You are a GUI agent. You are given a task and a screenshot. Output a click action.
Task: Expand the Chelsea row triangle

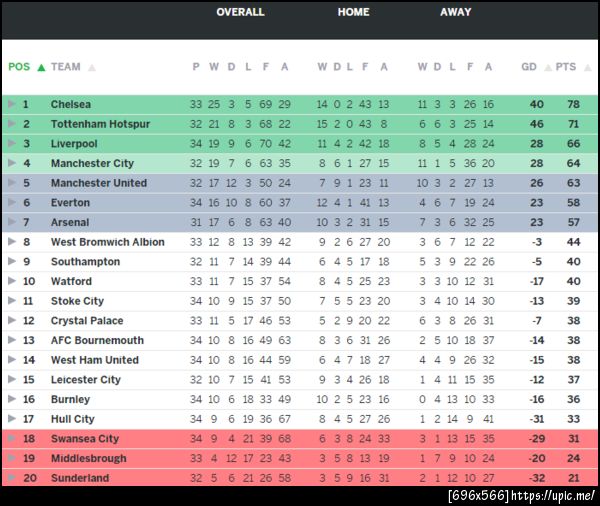[x=12, y=104]
